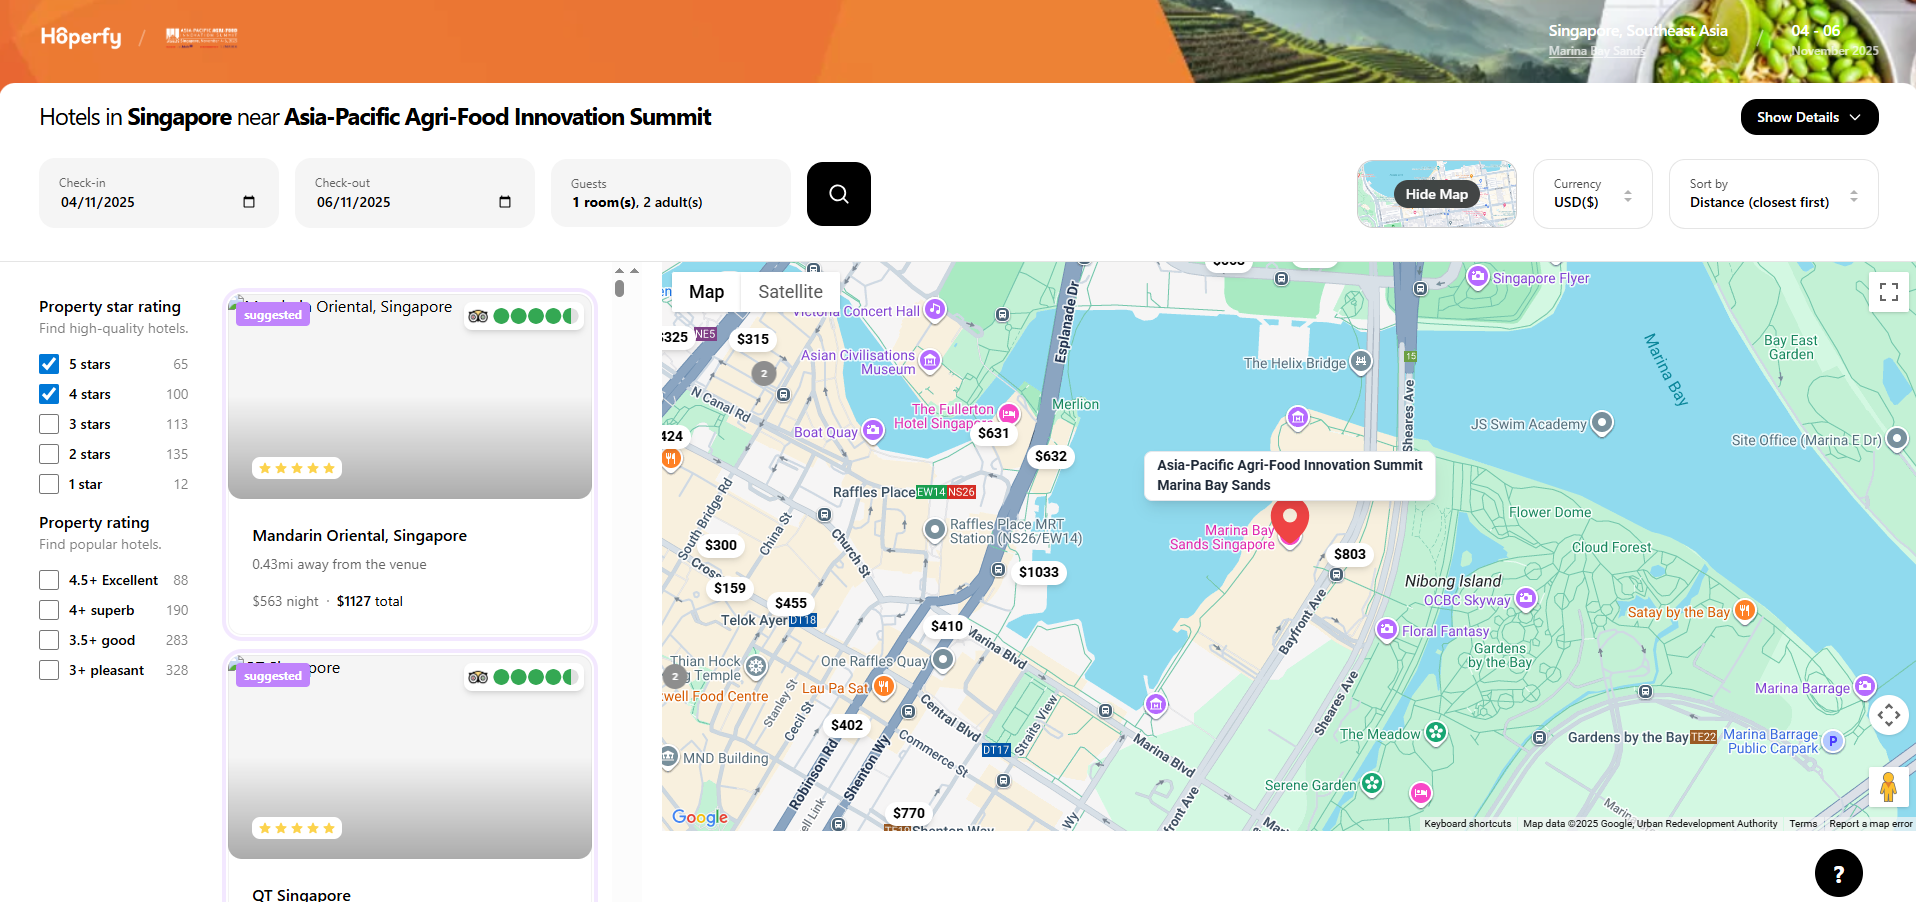Click the JS Swim Academy marker

click(x=1602, y=423)
